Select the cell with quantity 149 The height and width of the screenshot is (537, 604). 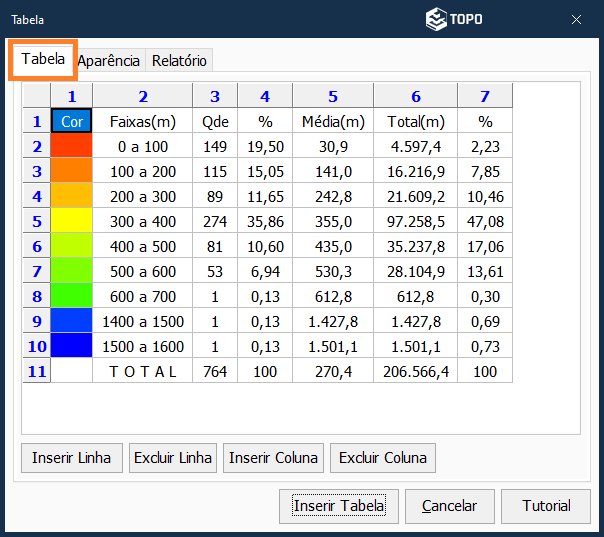point(215,145)
